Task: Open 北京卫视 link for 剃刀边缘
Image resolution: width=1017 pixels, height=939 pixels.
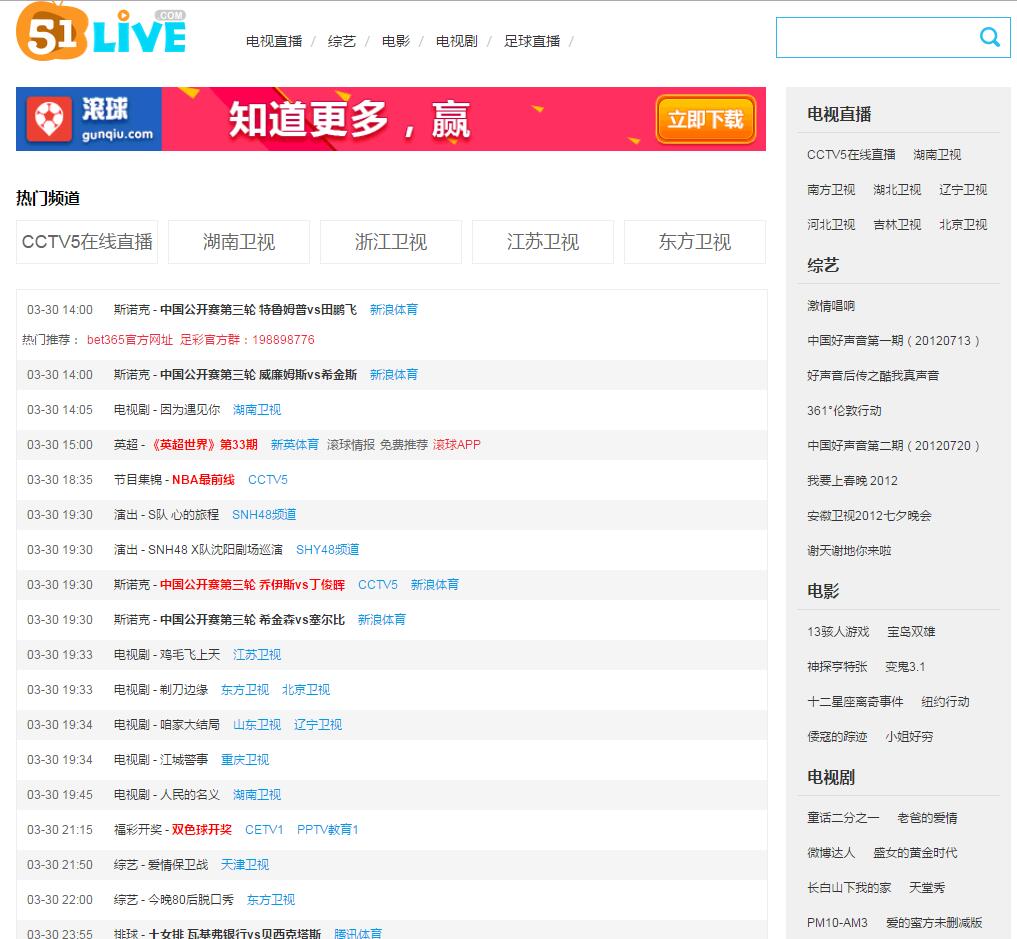Action: click(x=305, y=690)
